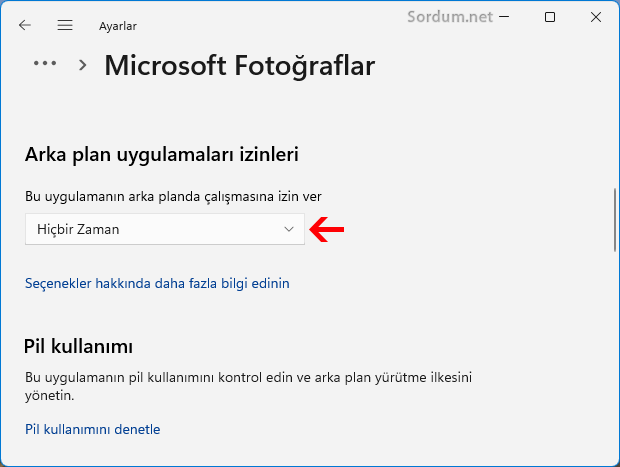Open the hamburger navigation menu
The height and width of the screenshot is (467, 620).
pyautogui.click(x=65, y=25)
